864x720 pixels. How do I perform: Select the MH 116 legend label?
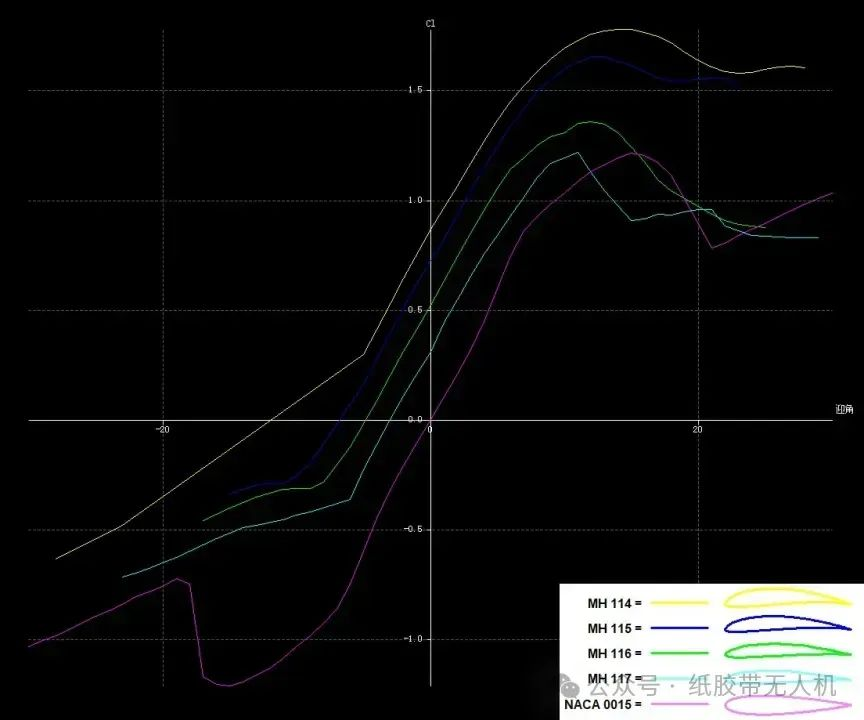[x=614, y=653]
